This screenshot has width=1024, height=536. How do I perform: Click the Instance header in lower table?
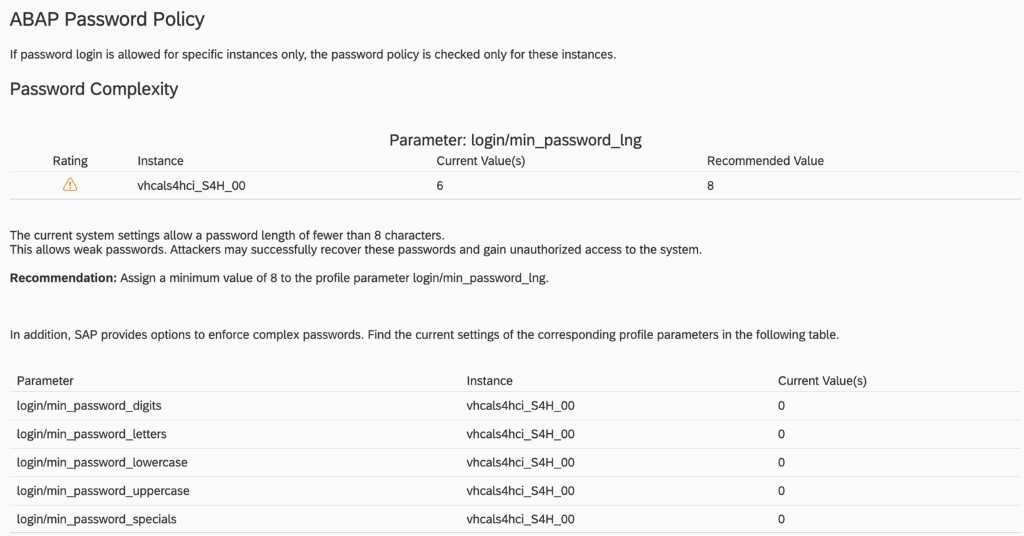coord(489,381)
